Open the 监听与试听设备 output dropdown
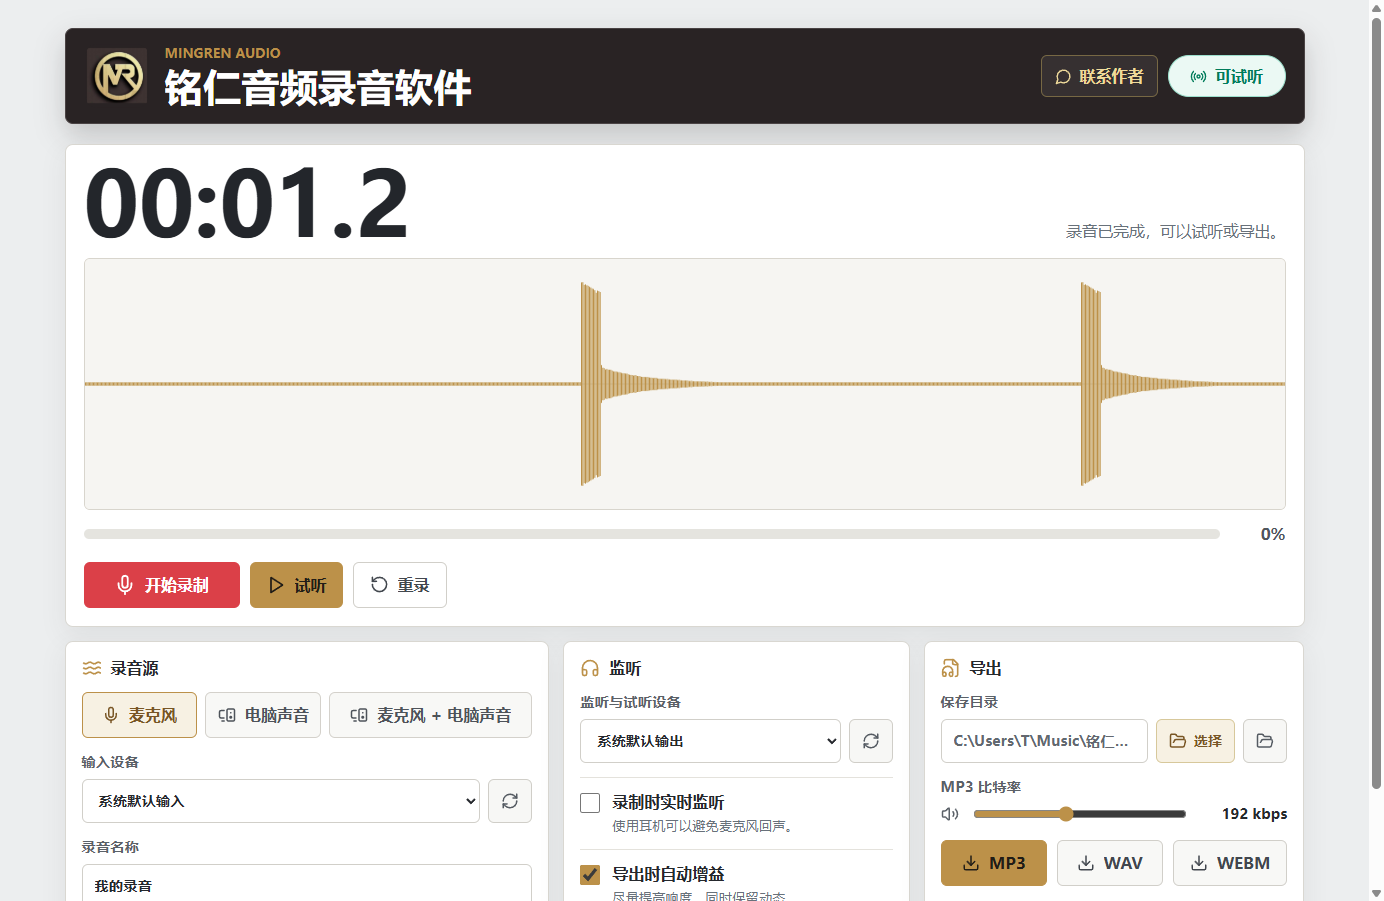1384x901 pixels. point(710,741)
